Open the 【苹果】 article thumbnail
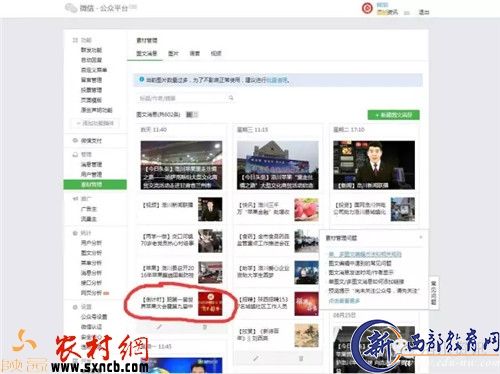The image size is (500, 374). pos(210,272)
